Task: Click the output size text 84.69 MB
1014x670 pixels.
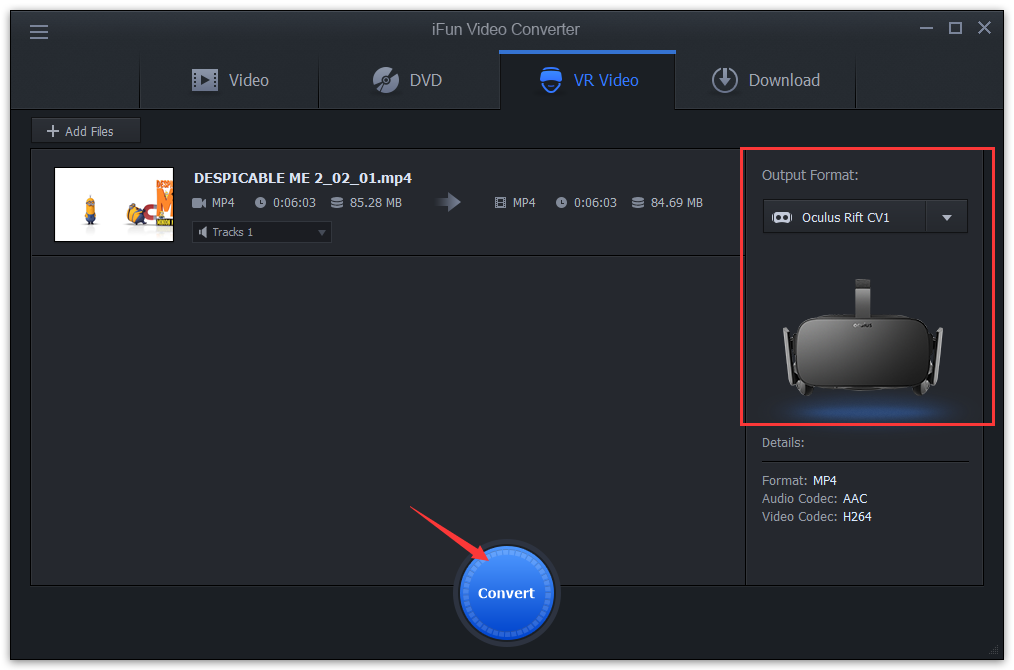Action: coord(676,203)
